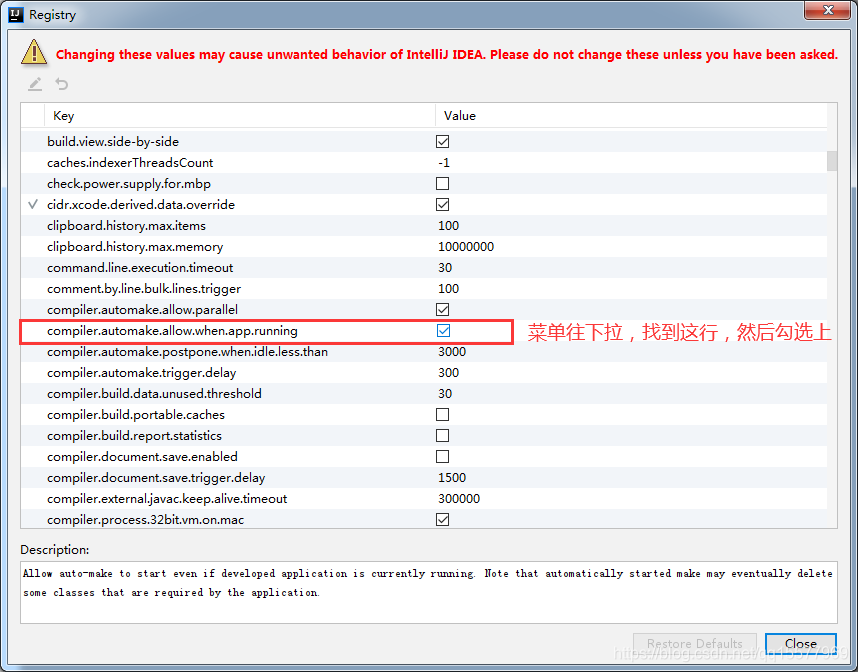Click the 100 value of clipboard.history.max.items
Image resolution: width=858 pixels, height=672 pixels.
pyautogui.click(x=448, y=225)
